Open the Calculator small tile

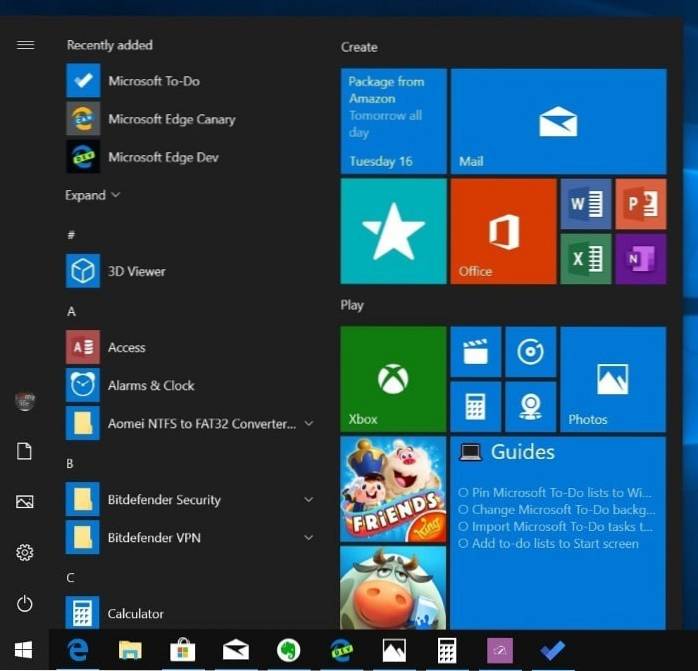(x=475, y=406)
